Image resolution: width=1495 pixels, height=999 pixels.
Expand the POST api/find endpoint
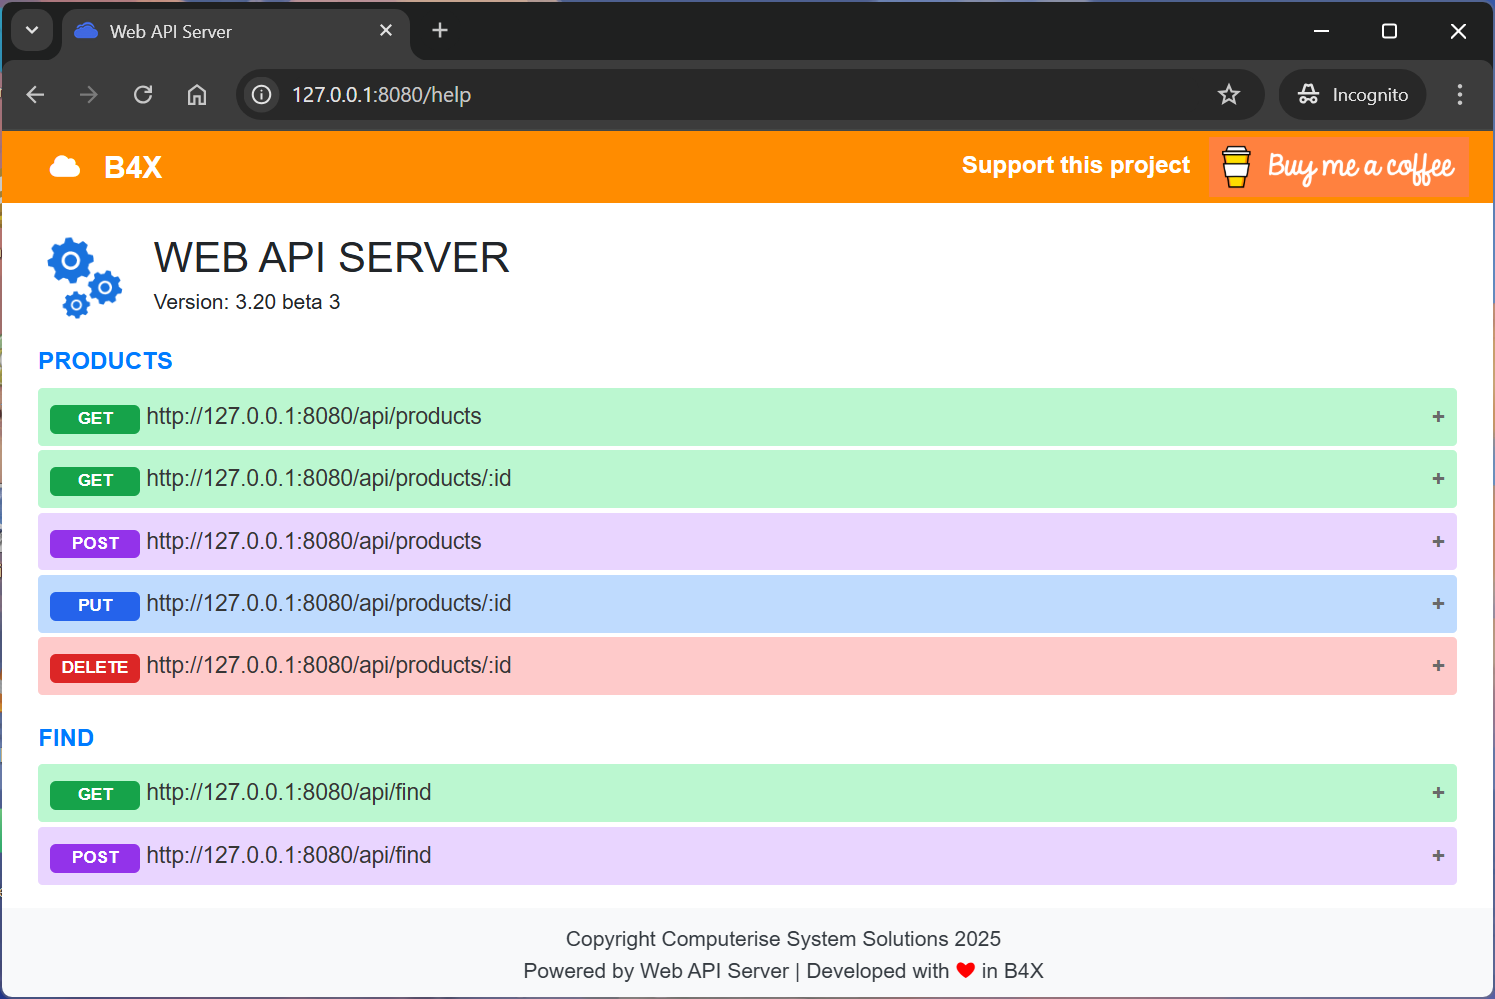(1438, 856)
